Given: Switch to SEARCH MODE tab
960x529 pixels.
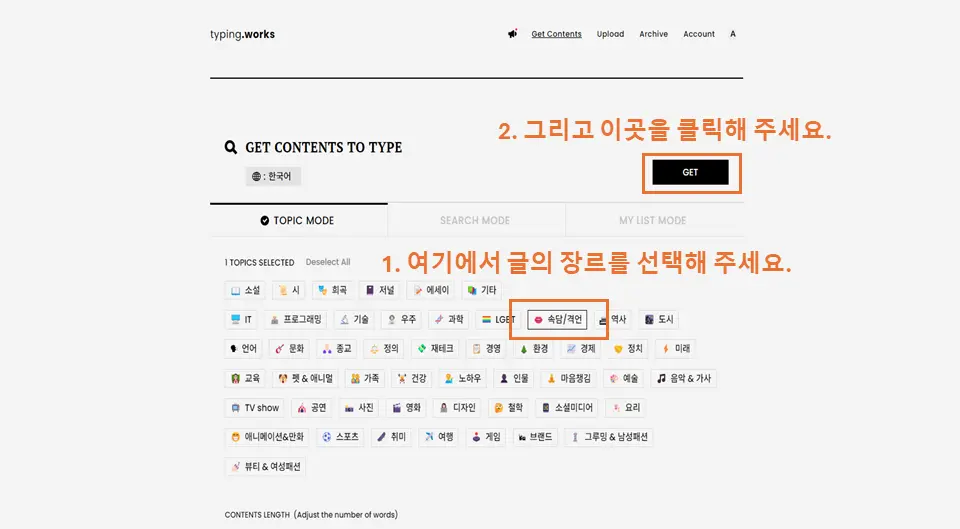Looking at the screenshot, I should (475, 220).
